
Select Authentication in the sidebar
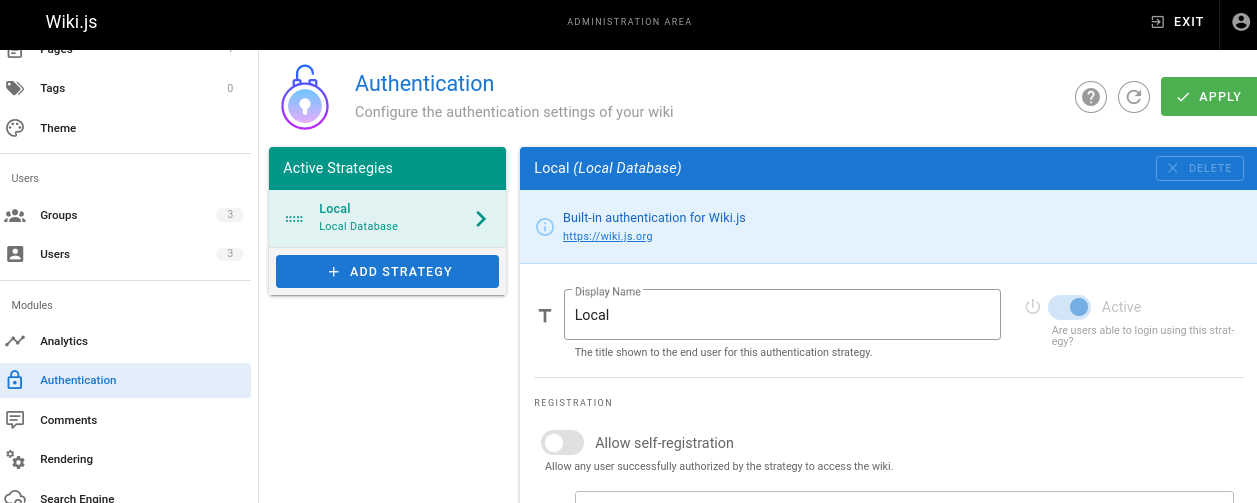[x=78, y=380]
